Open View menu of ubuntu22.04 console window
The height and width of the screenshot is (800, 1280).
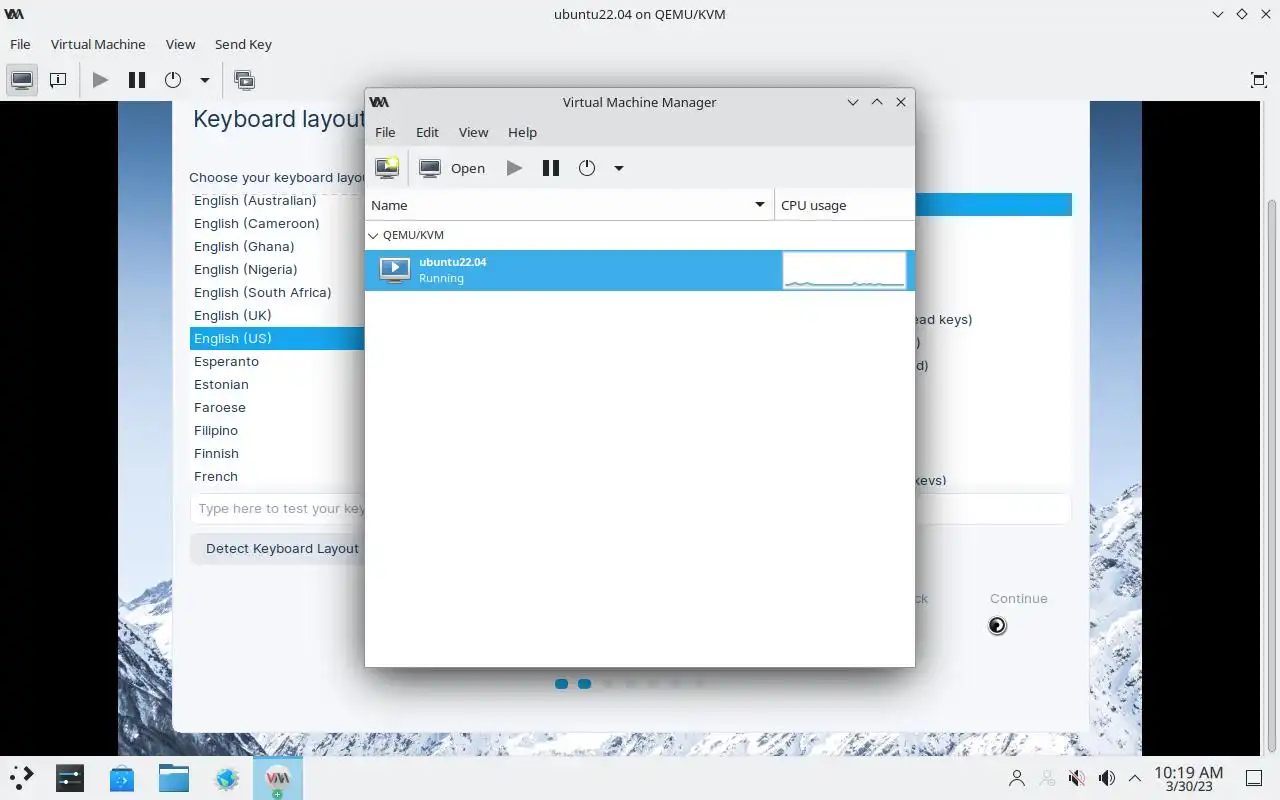pyautogui.click(x=180, y=44)
